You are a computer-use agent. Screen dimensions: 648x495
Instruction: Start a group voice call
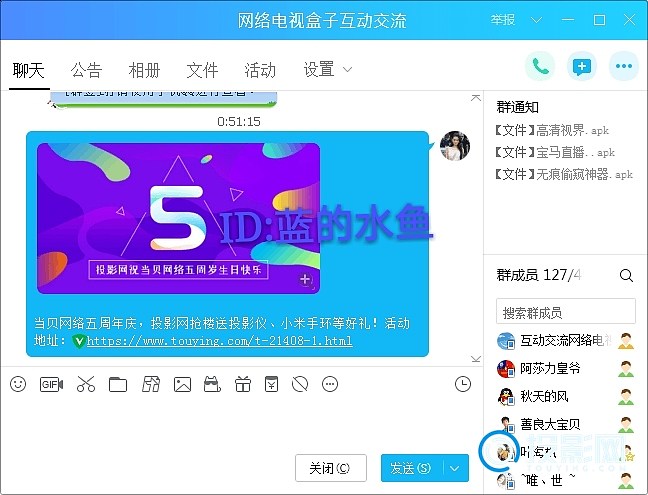(x=540, y=66)
